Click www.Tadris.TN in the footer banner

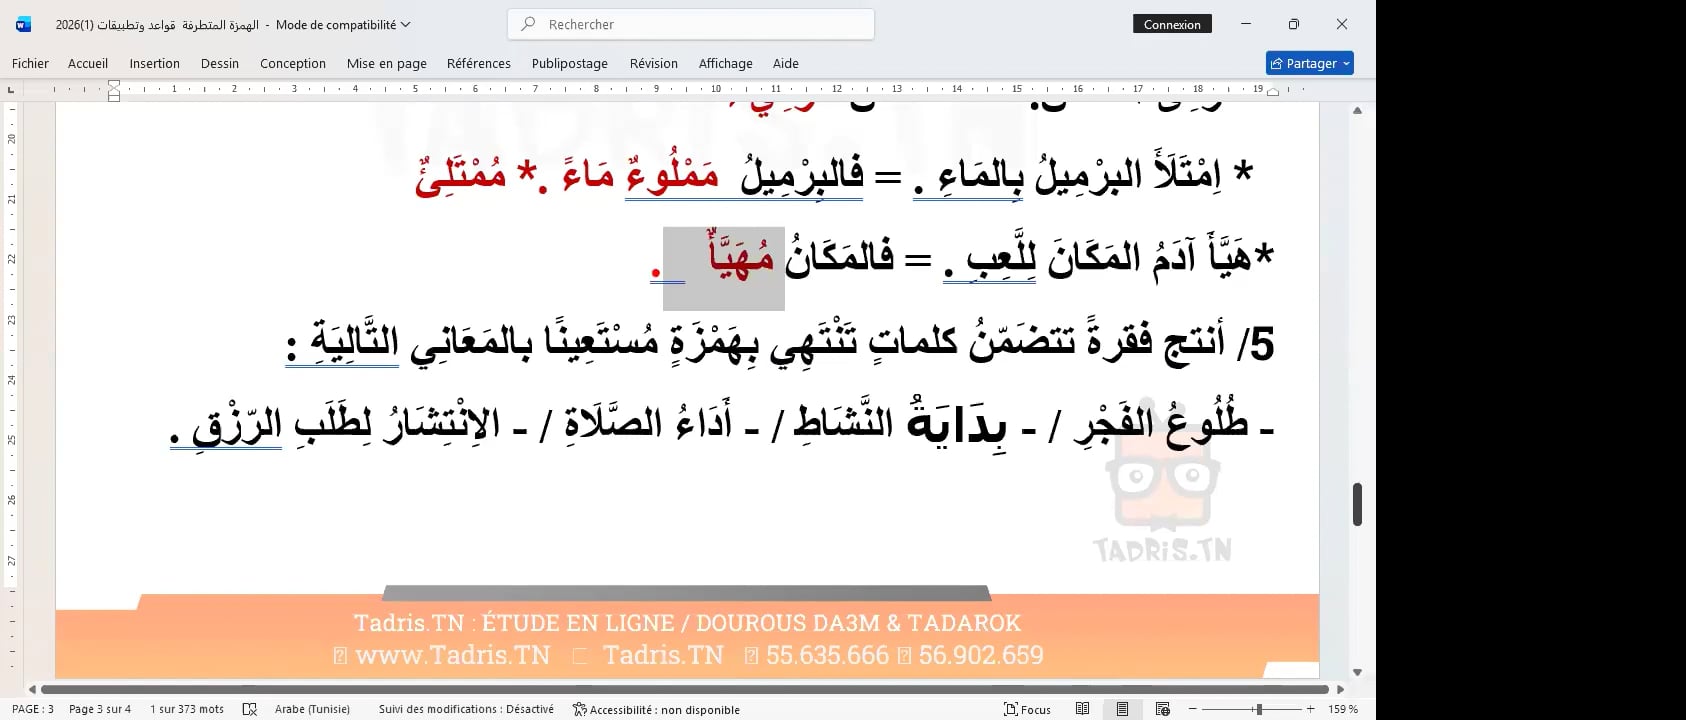452,655
